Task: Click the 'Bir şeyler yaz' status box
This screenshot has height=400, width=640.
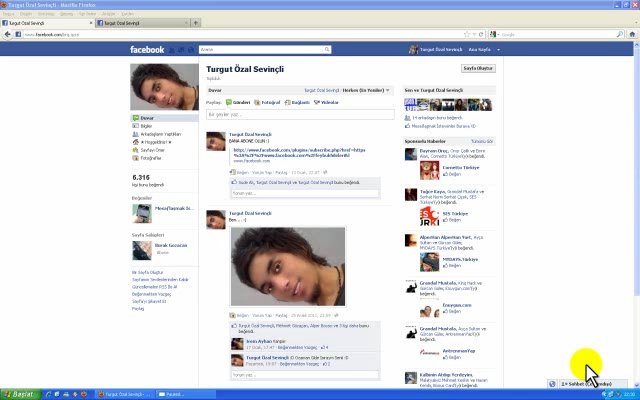Action: click(300, 115)
